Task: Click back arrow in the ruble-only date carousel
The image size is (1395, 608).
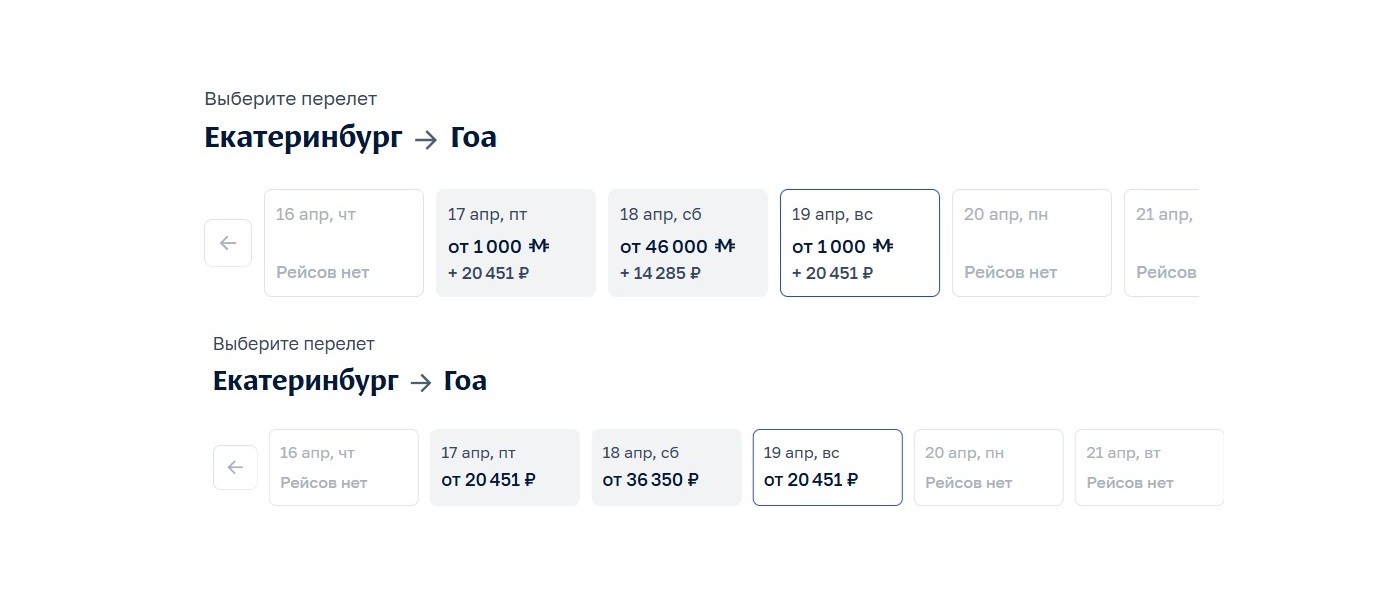Action: pyautogui.click(x=235, y=467)
